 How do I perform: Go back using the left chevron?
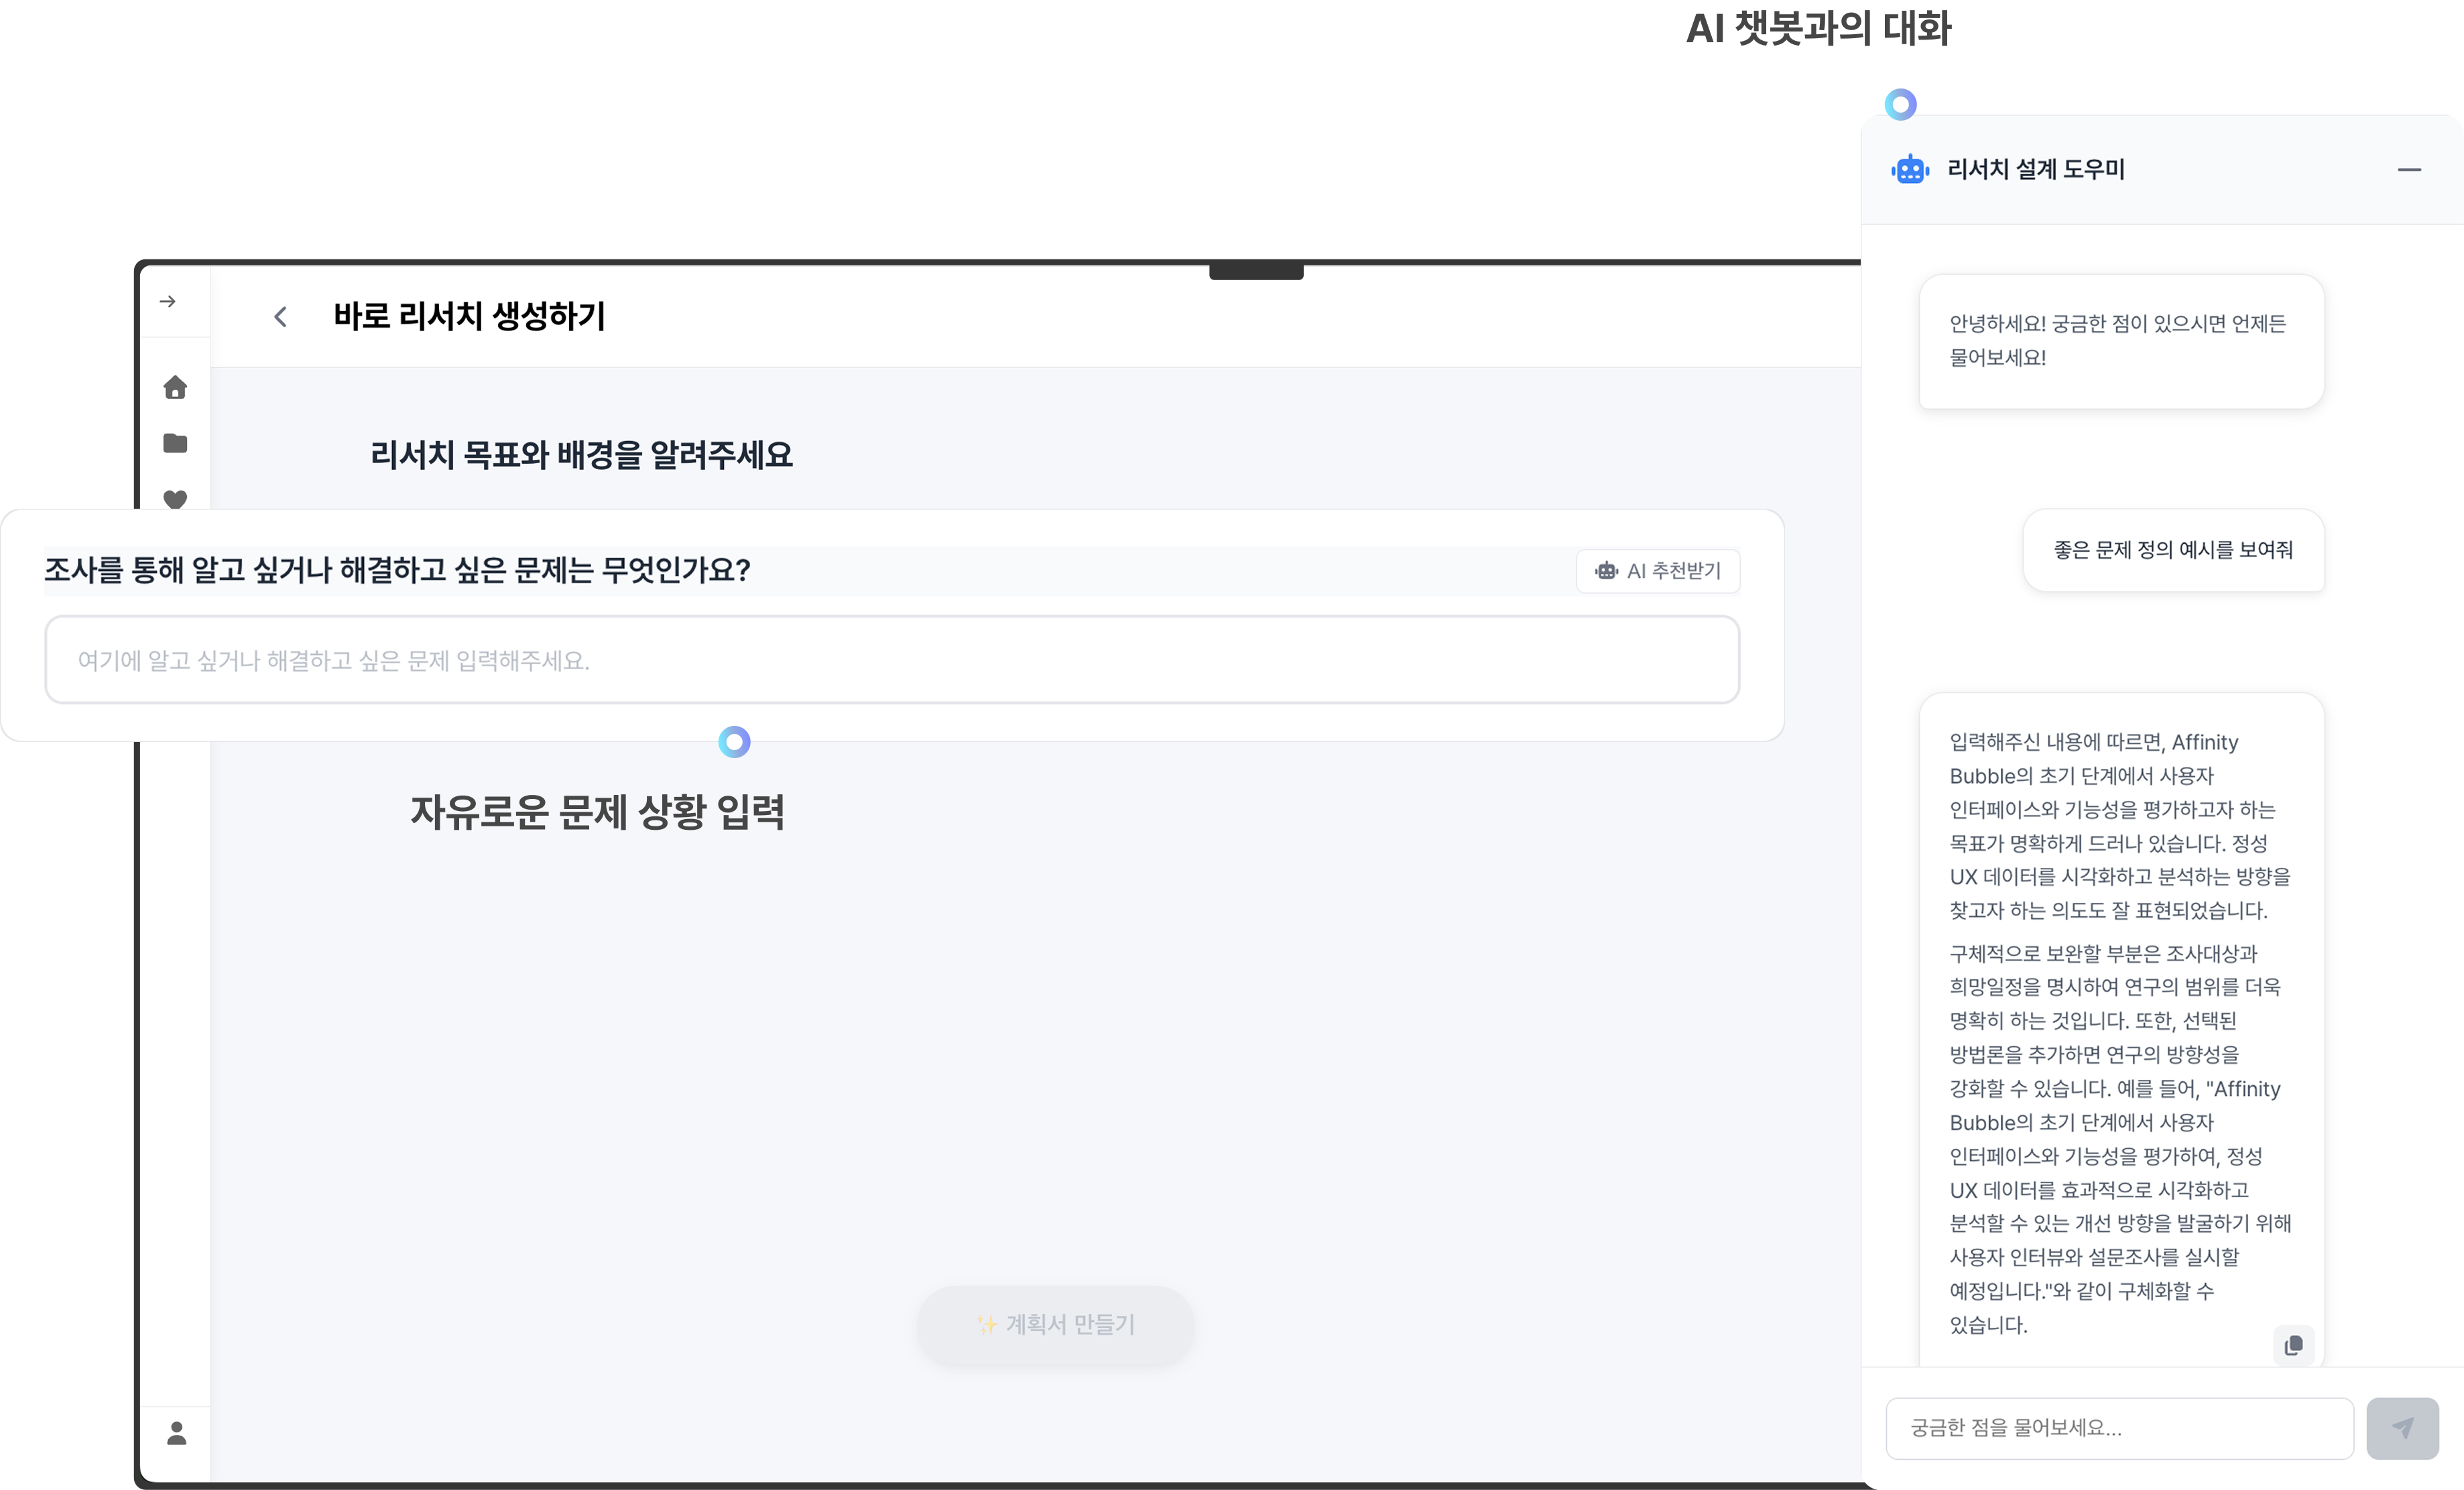(280, 317)
